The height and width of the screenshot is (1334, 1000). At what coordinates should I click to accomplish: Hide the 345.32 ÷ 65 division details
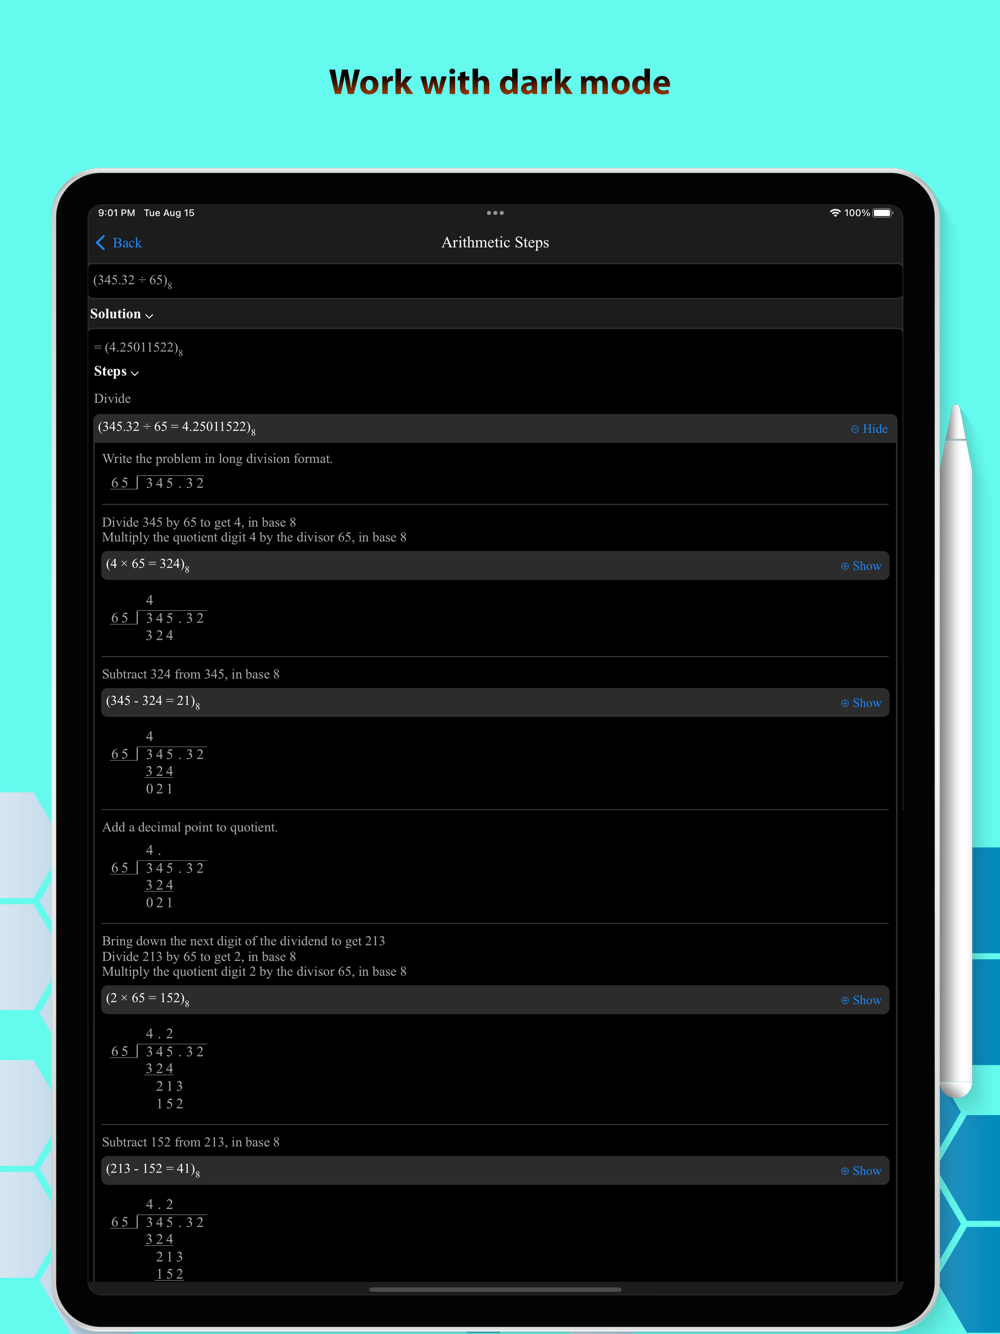[869, 429]
